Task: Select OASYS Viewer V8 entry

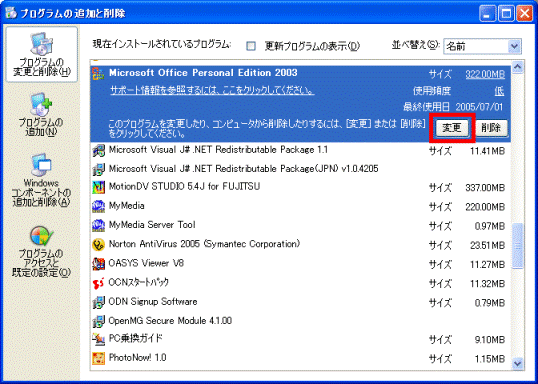Action: coord(146,263)
